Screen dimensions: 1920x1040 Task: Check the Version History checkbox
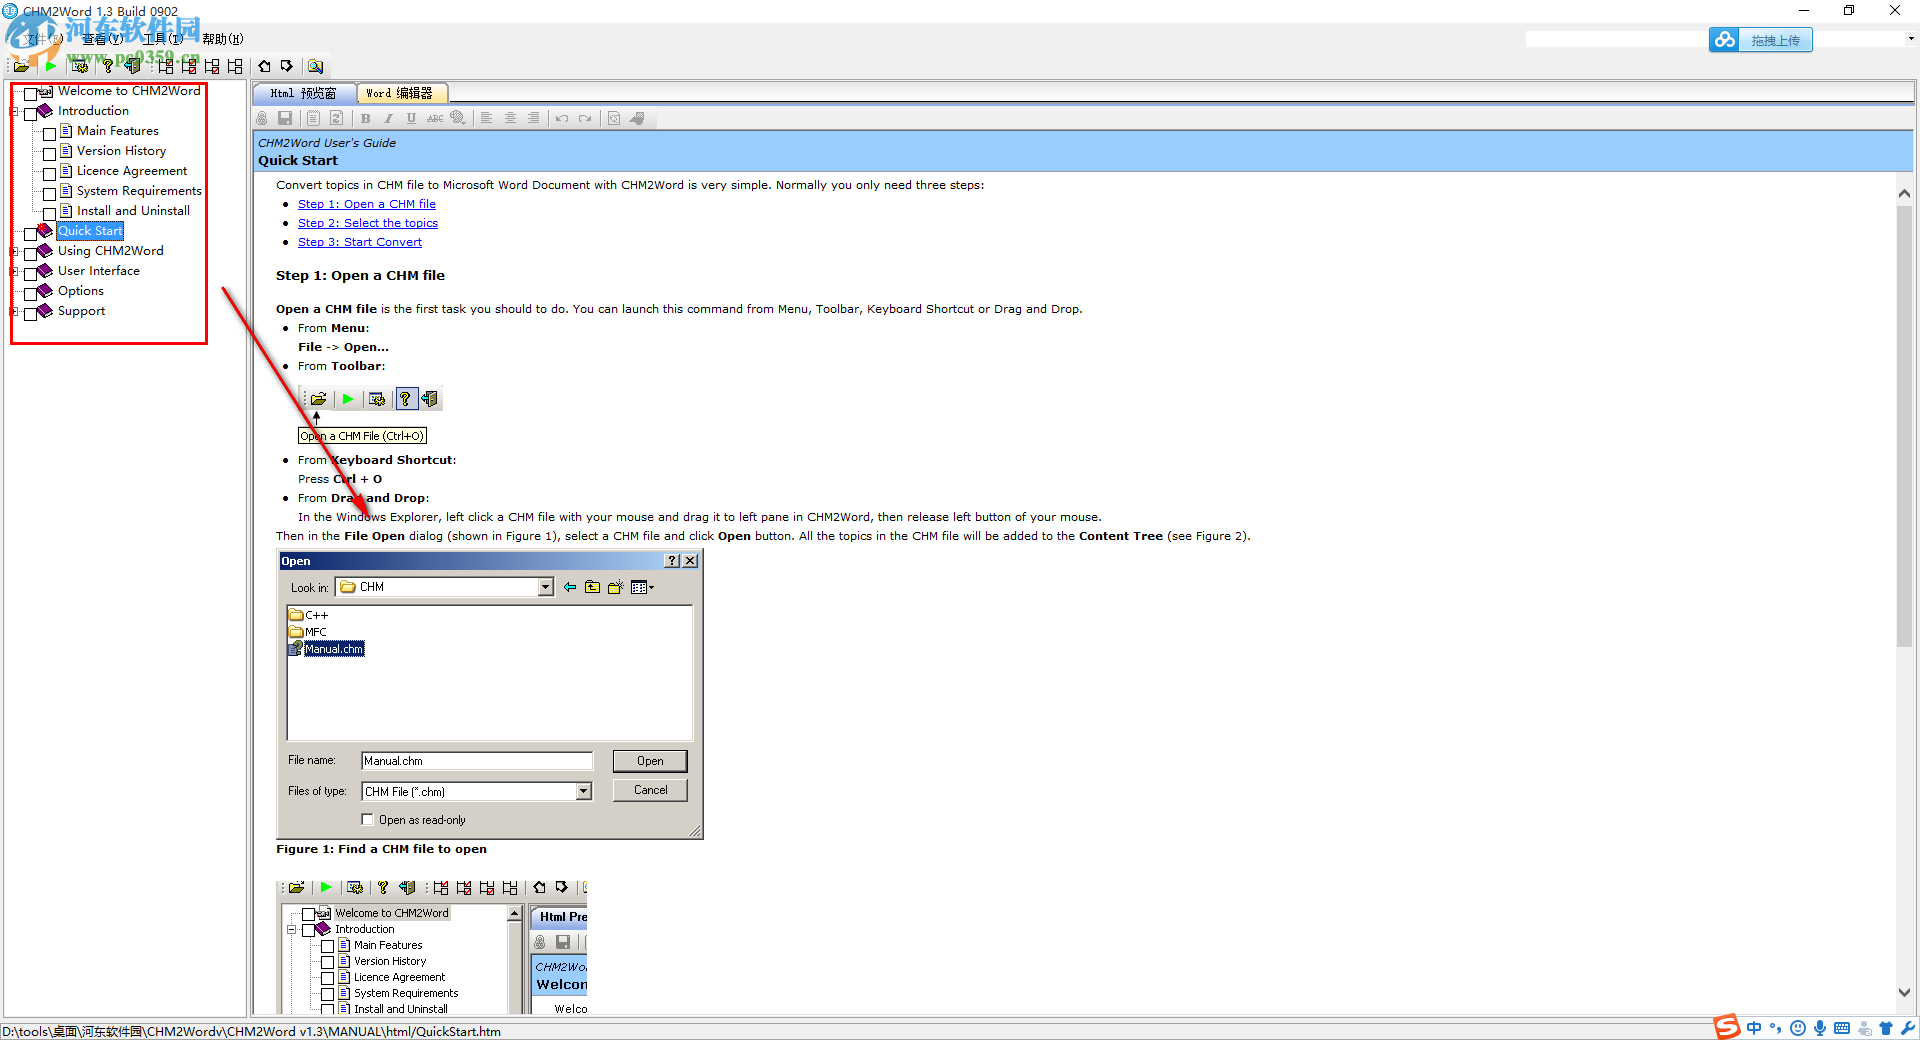[x=50, y=154]
